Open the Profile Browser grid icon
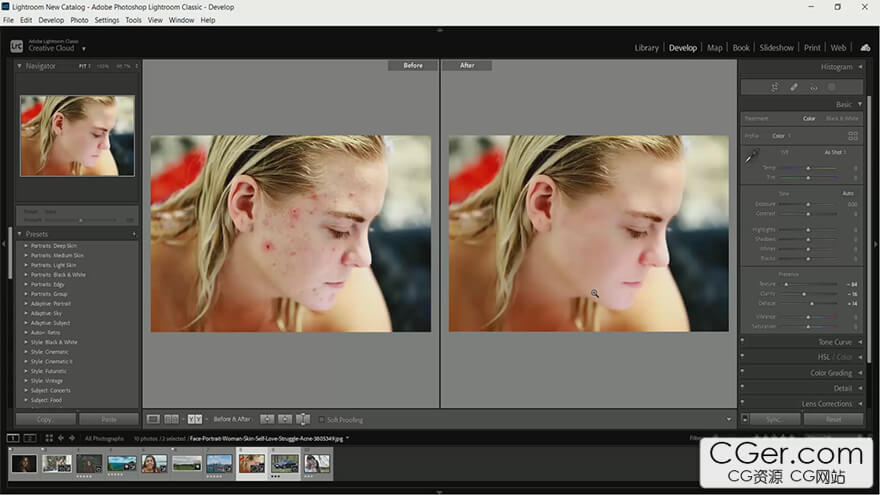 [x=852, y=136]
